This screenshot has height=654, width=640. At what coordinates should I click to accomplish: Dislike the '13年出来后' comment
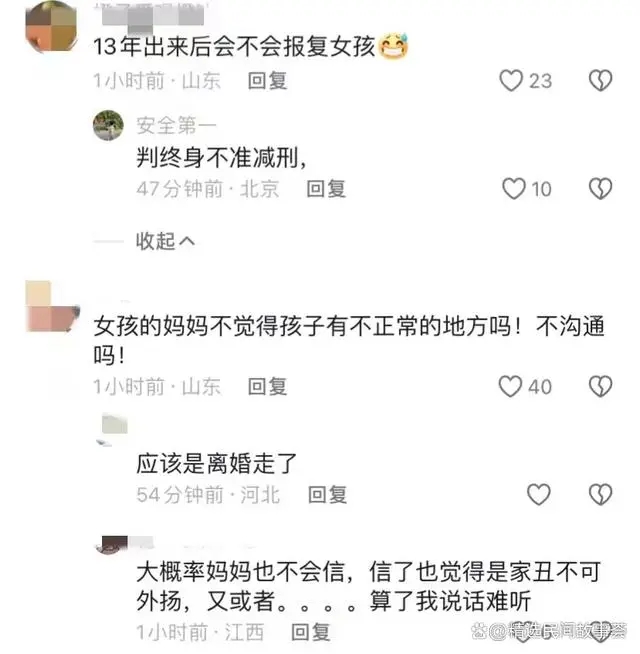pyautogui.click(x=600, y=80)
